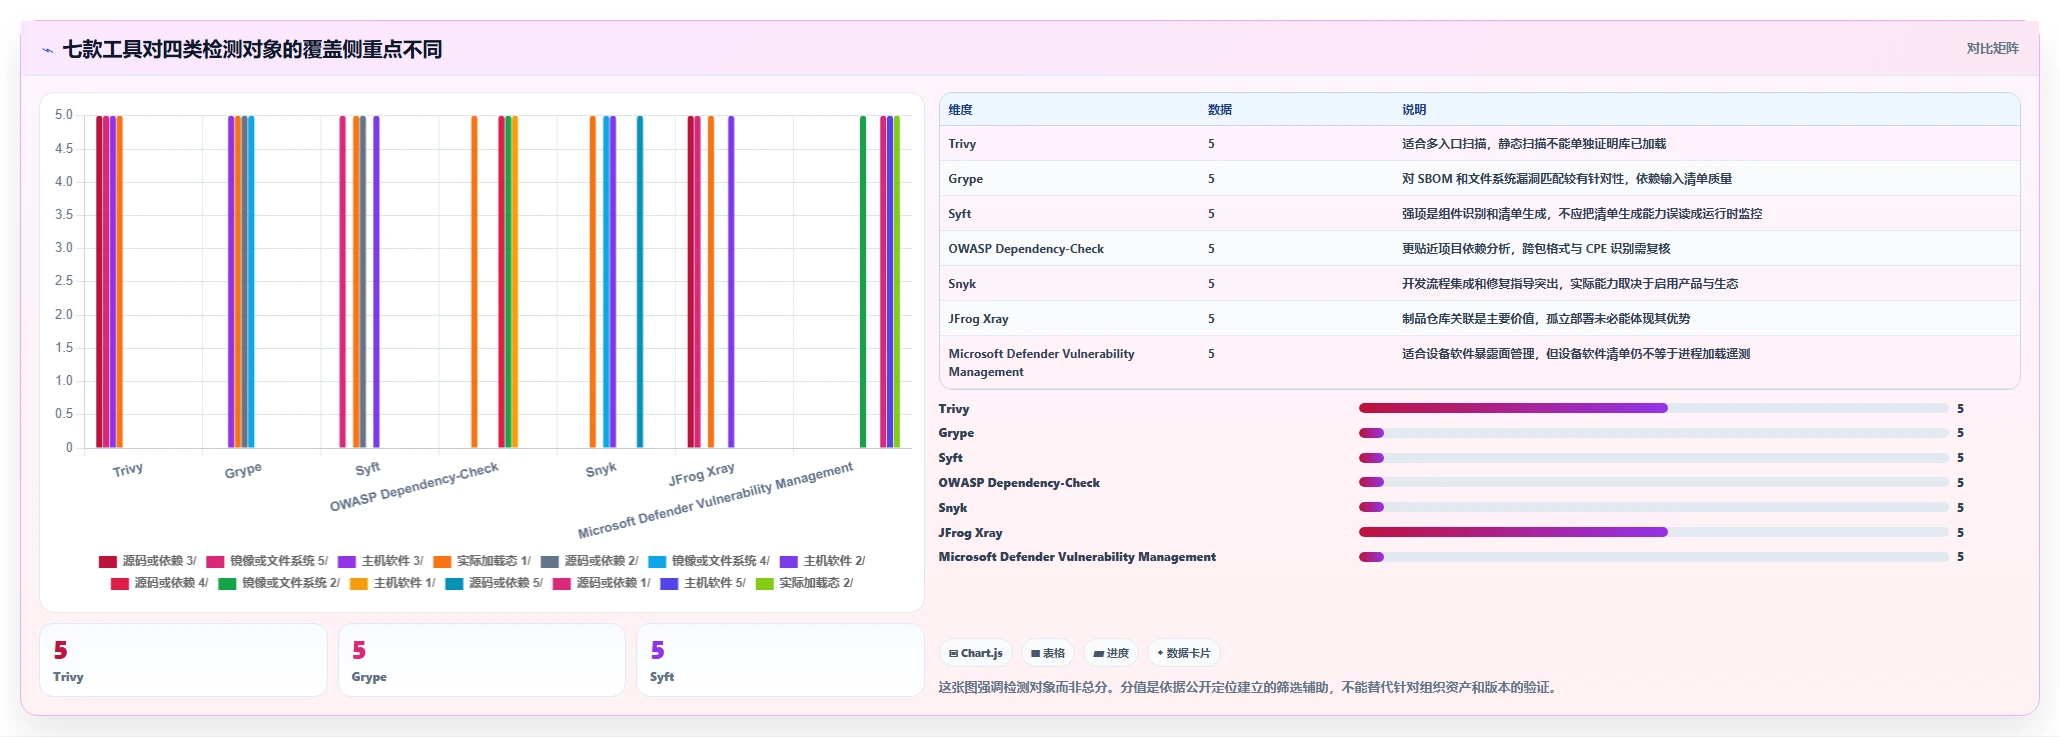Toggle the 源码或依赖 2/ legend series
The height and width of the screenshot is (737, 2060).
tap(589, 561)
